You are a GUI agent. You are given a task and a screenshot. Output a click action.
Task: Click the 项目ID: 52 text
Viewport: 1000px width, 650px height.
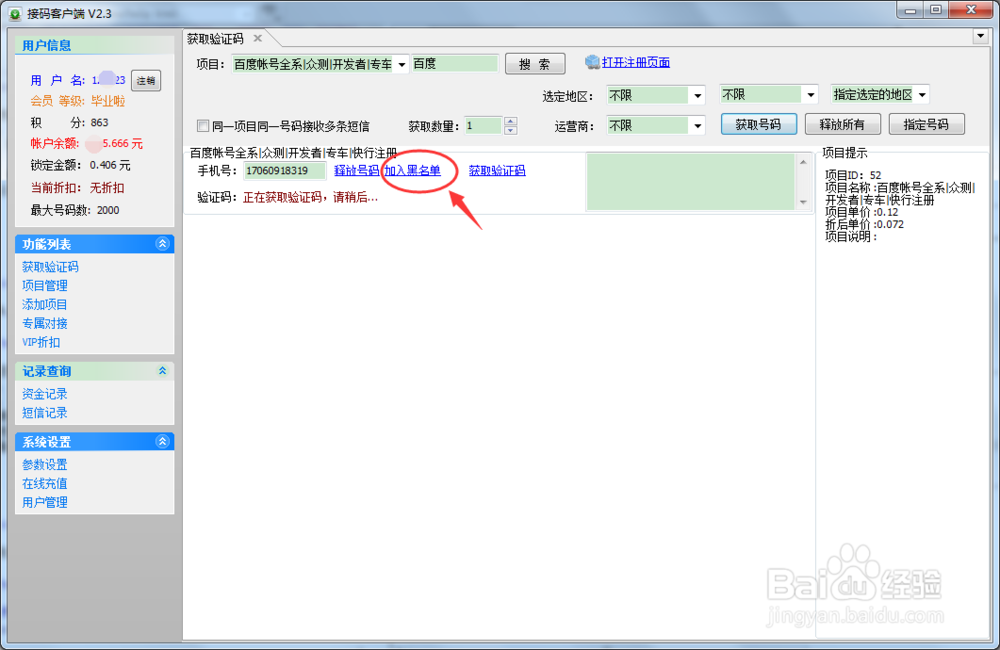point(853,175)
